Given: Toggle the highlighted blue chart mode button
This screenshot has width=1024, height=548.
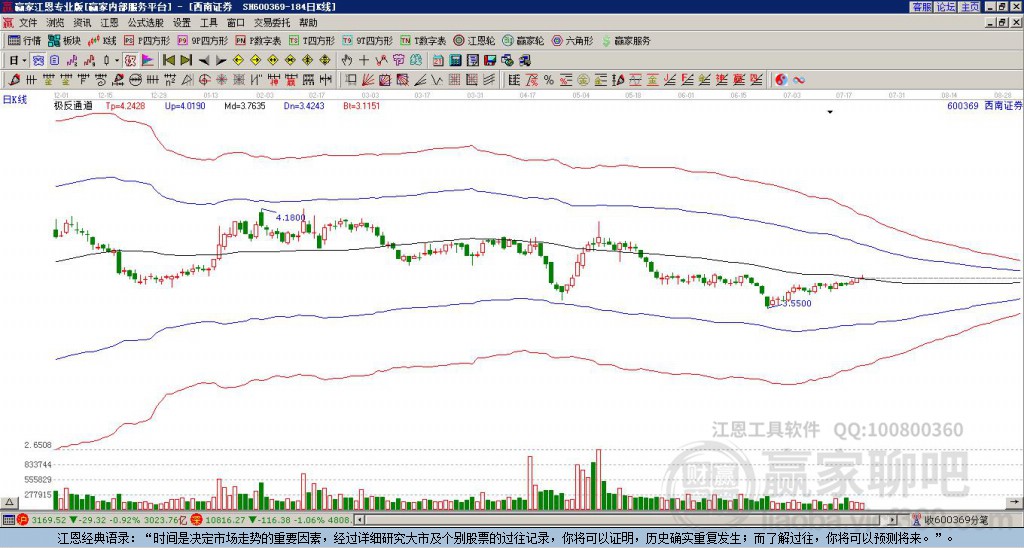Looking at the screenshot, I should [x=38, y=61].
